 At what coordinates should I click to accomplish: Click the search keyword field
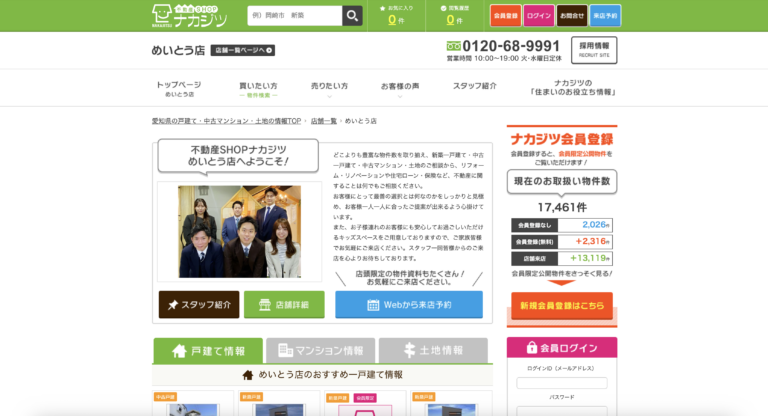click(x=295, y=16)
